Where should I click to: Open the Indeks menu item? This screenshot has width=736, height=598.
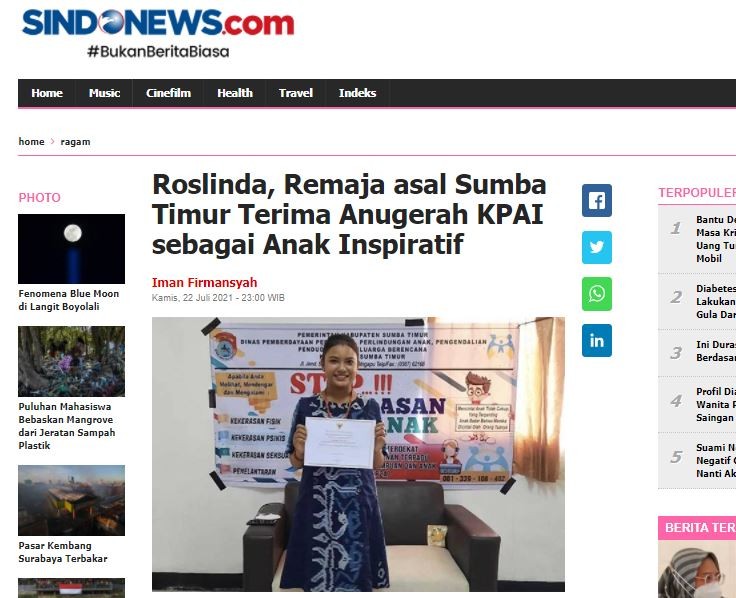[x=357, y=93]
